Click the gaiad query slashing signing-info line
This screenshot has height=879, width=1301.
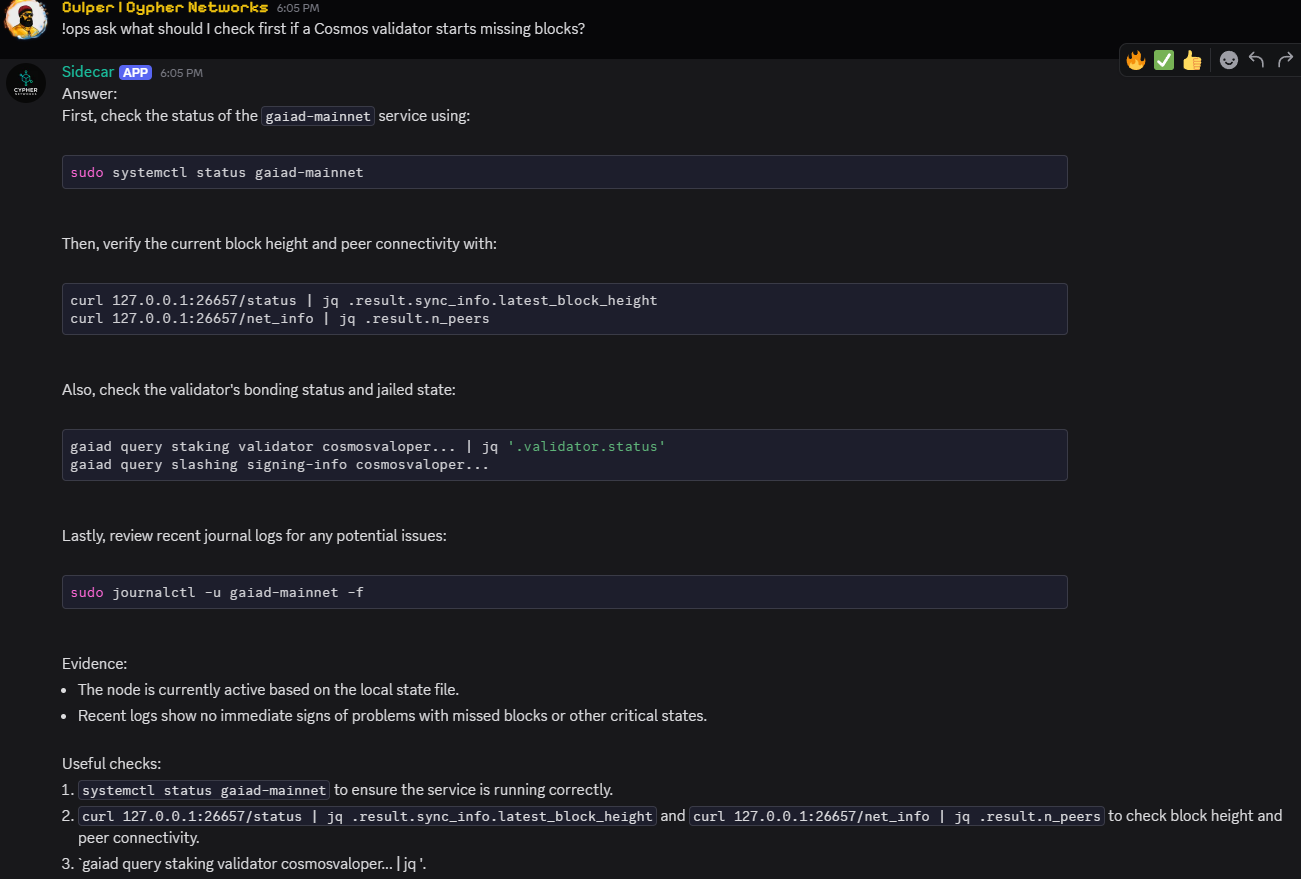pyautogui.click(x=280, y=464)
